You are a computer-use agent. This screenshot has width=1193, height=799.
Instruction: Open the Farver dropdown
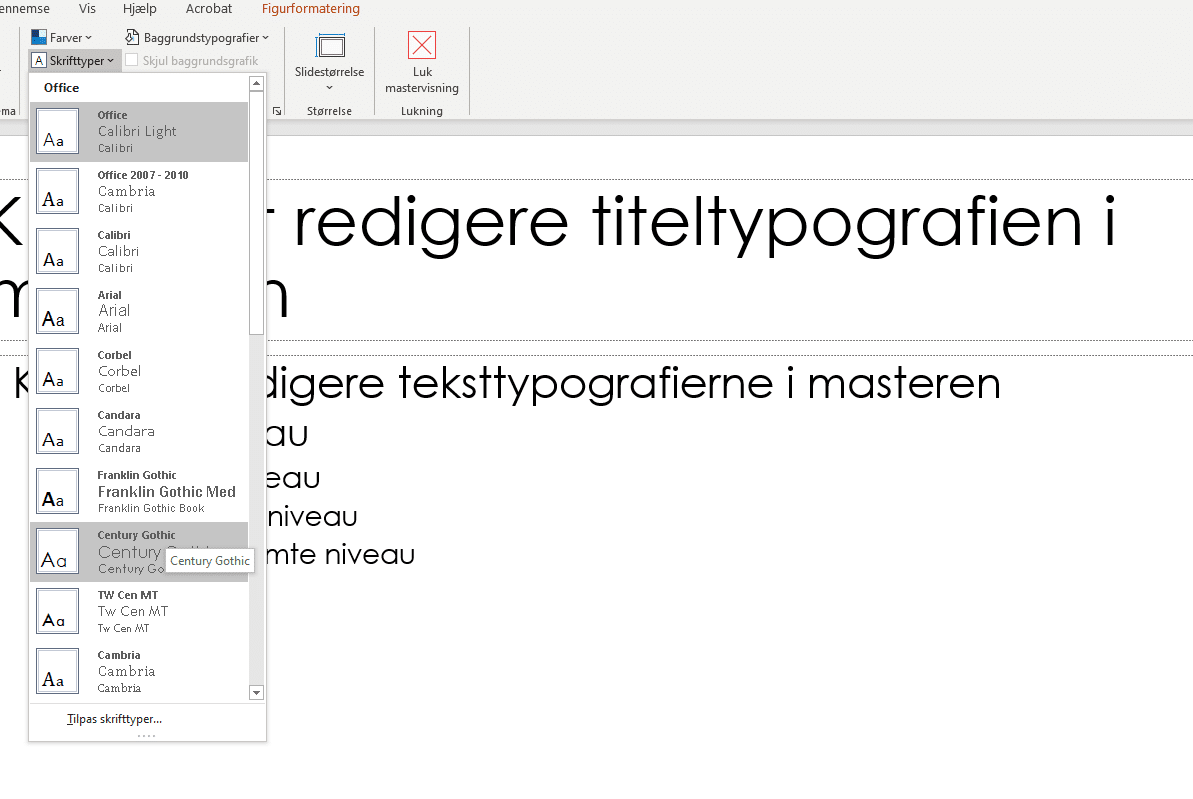point(89,36)
